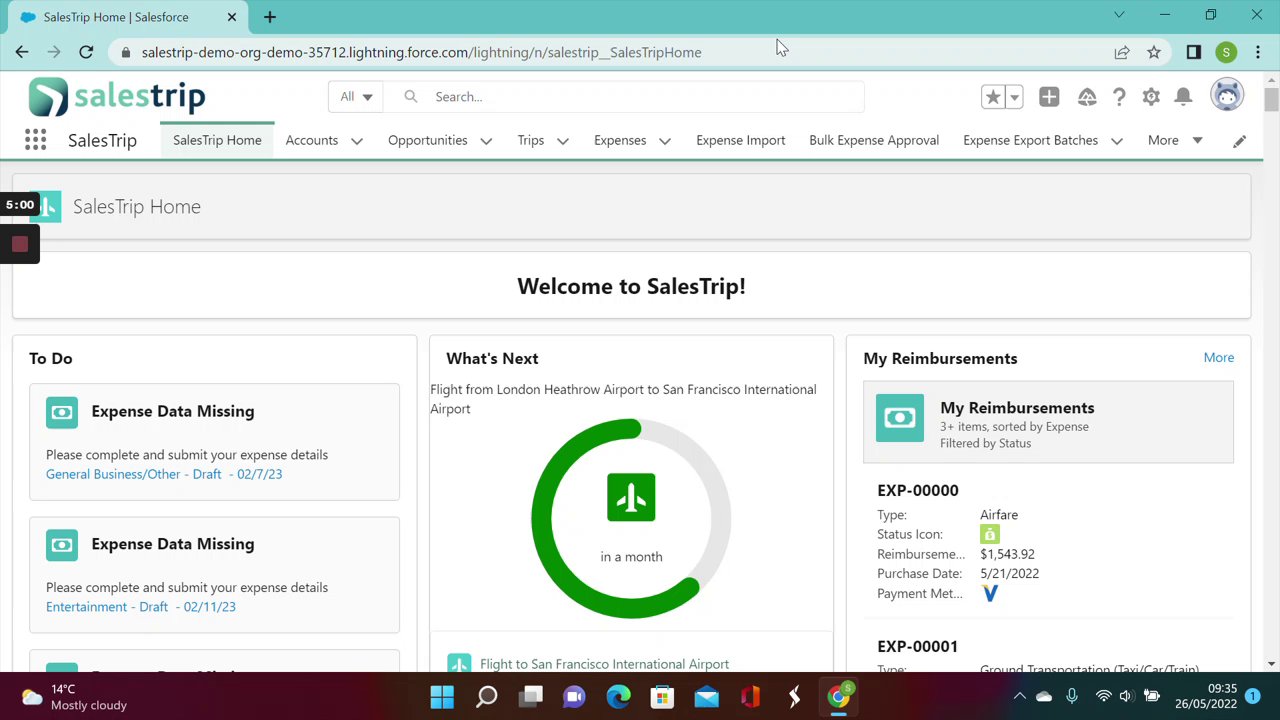Open the Salesforce App Launcher grid

tap(35, 140)
